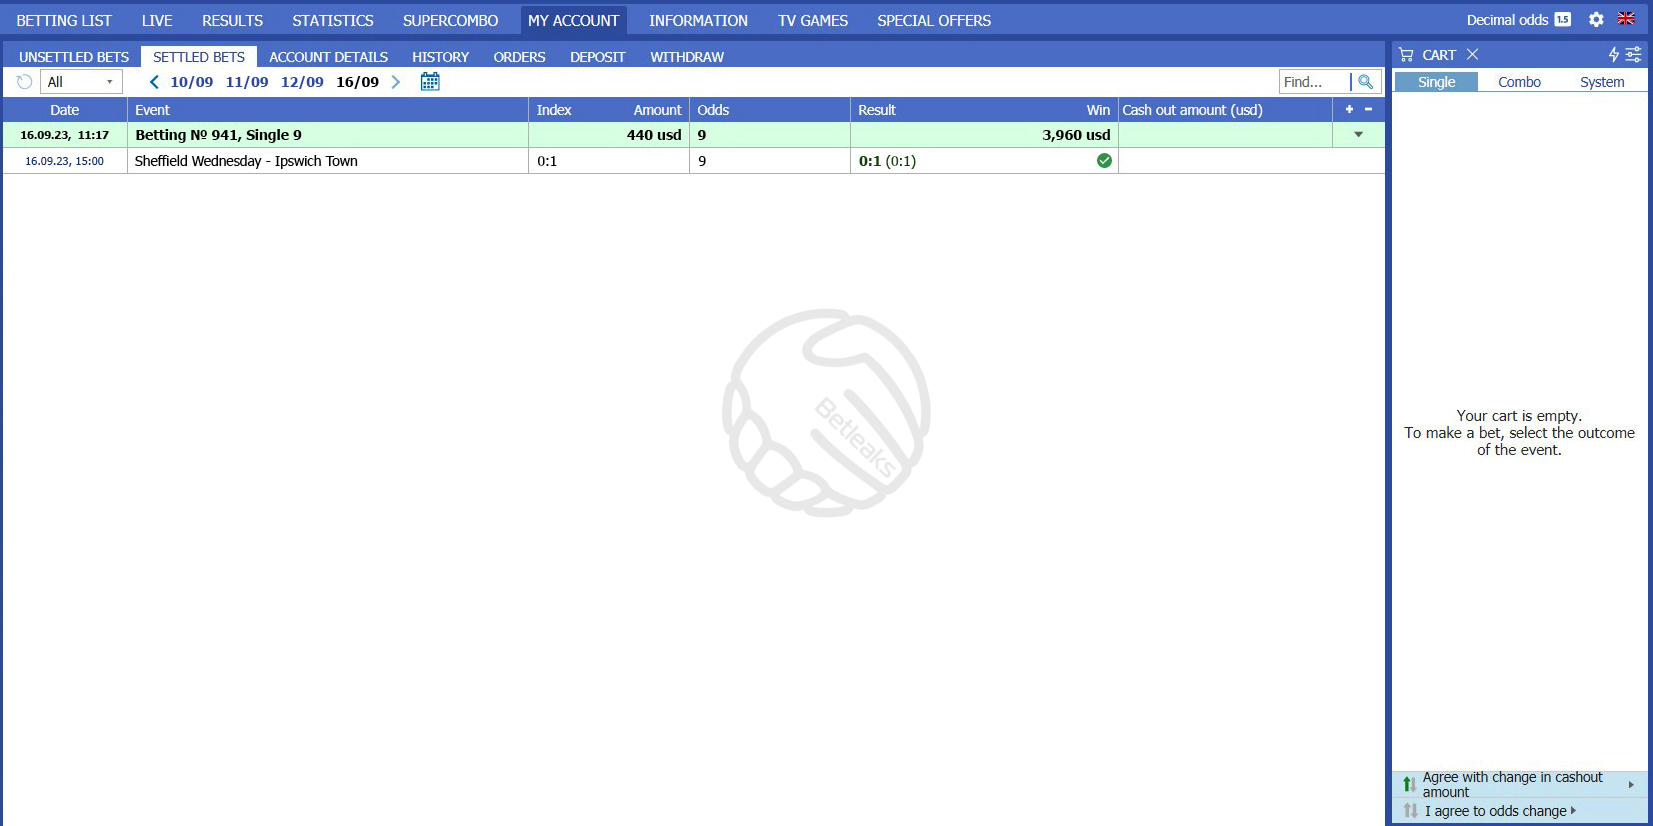Click the Betting № 941, Single 9 row

point(694,135)
